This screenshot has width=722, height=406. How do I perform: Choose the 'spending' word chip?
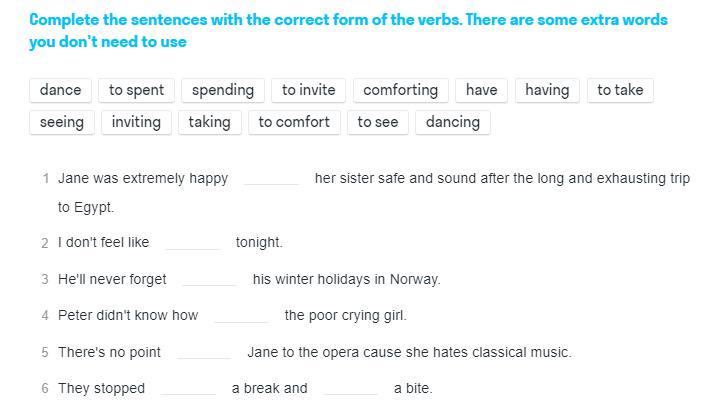(x=223, y=90)
